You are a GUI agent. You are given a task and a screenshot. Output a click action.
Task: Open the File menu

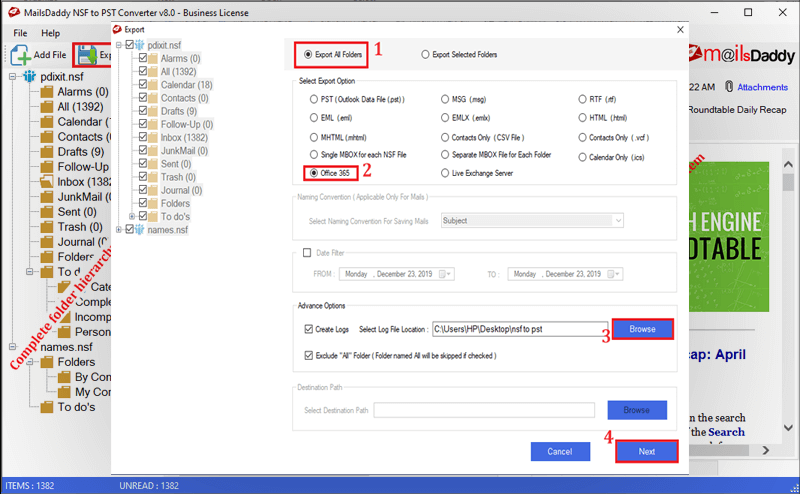(x=20, y=33)
